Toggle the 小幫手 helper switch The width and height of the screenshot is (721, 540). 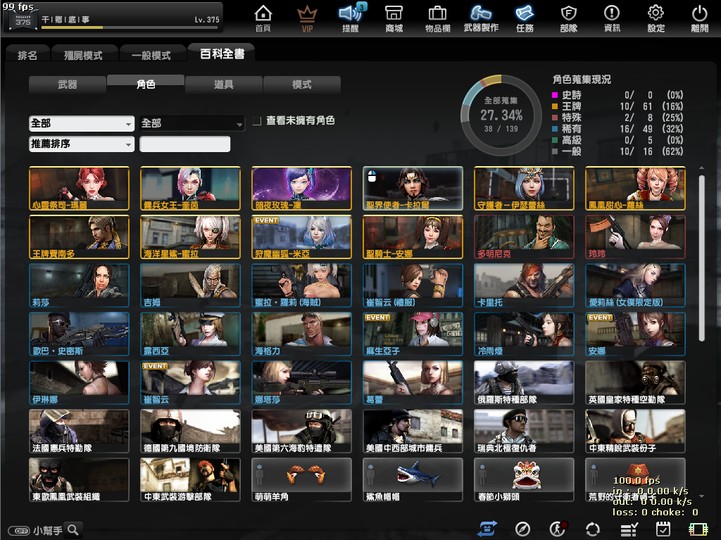(18, 530)
